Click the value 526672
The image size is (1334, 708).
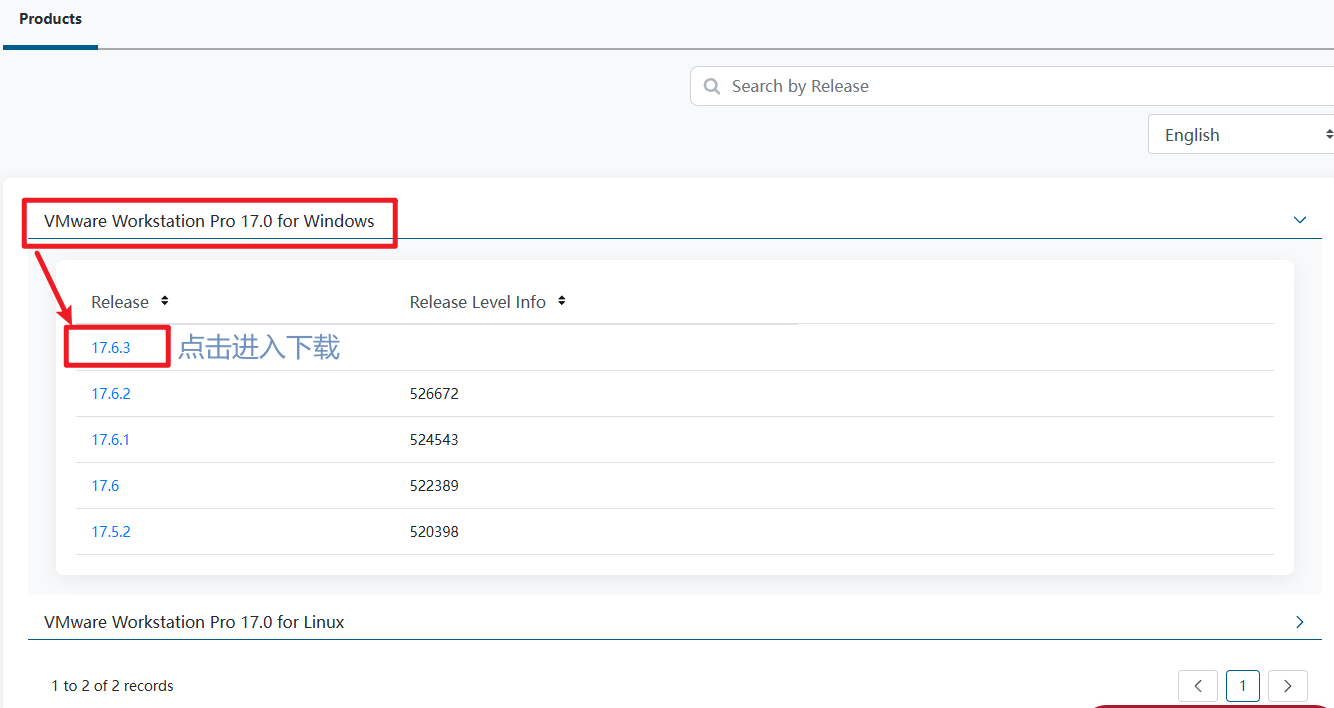coord(434,394)
